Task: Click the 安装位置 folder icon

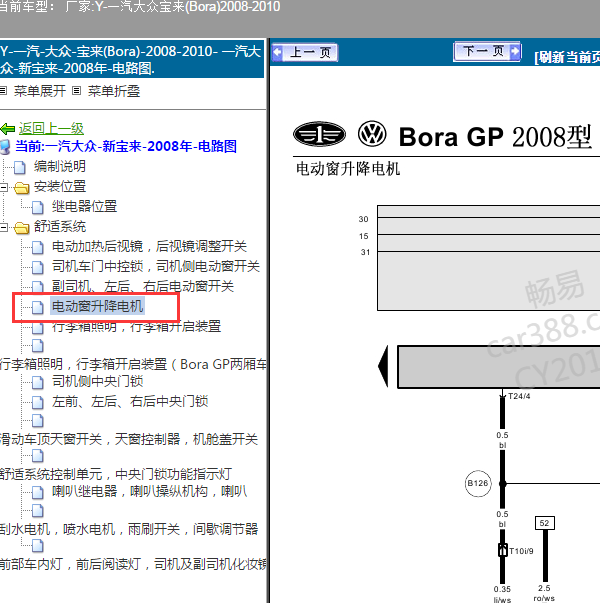Action: click(x=22, y=188)
